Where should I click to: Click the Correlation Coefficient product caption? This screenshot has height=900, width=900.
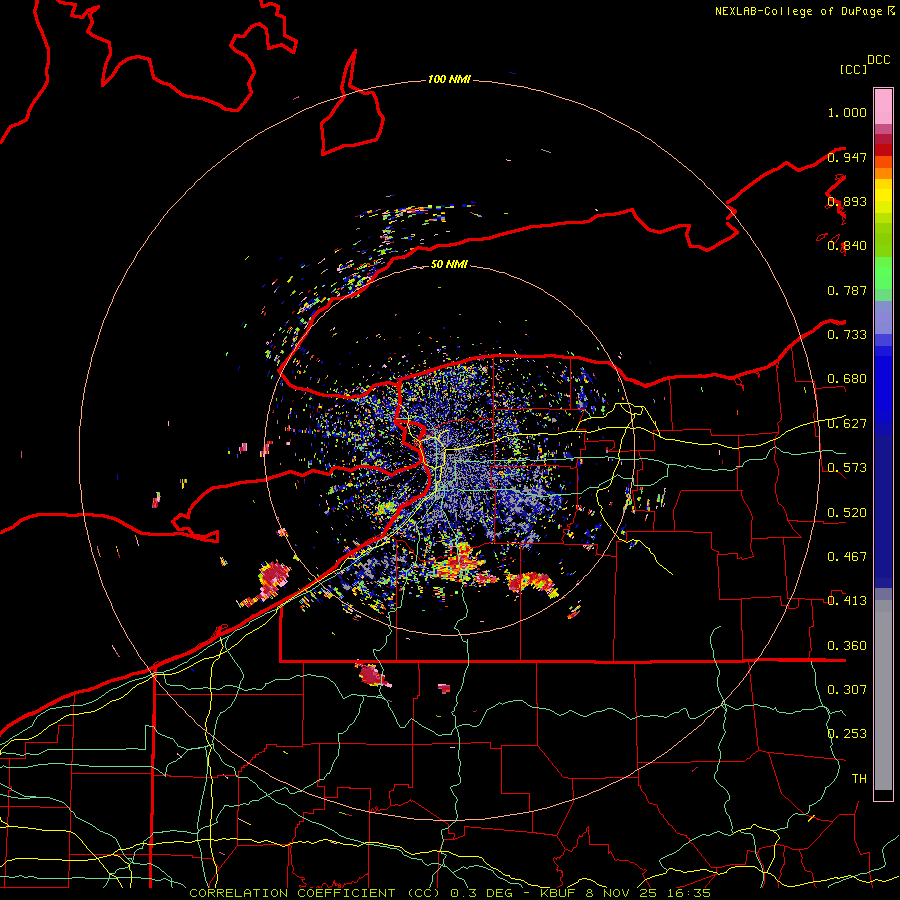pos(450,893)
